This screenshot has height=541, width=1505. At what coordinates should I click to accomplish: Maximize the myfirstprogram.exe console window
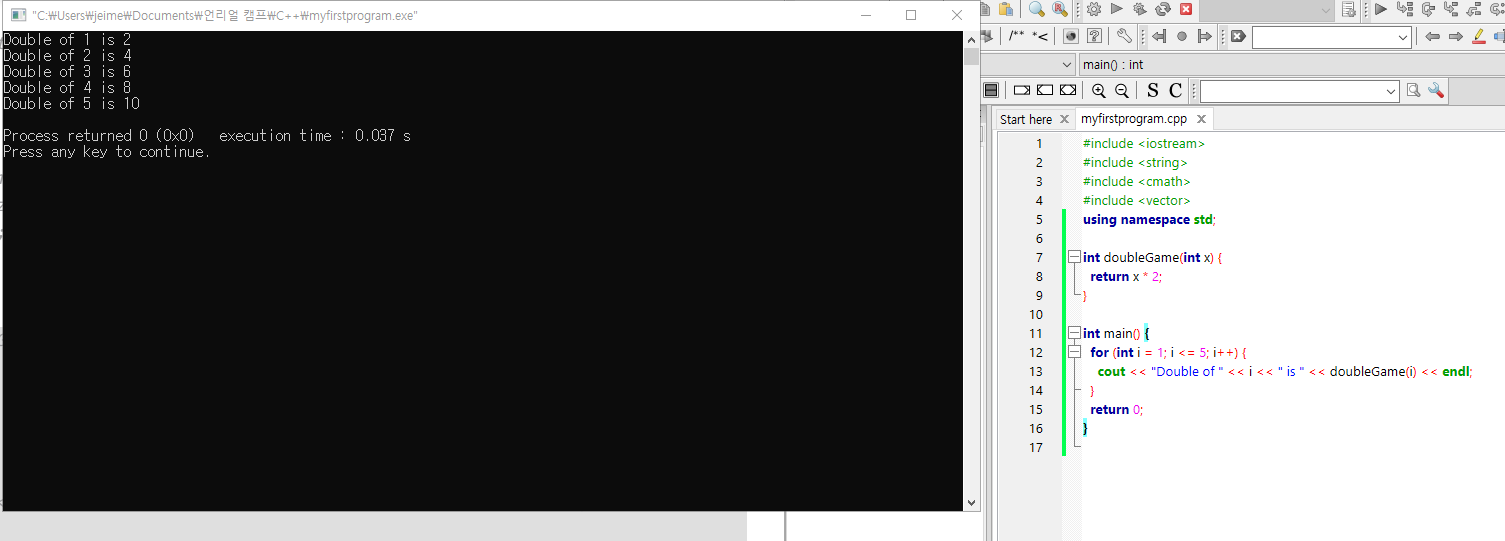(910, 15)
